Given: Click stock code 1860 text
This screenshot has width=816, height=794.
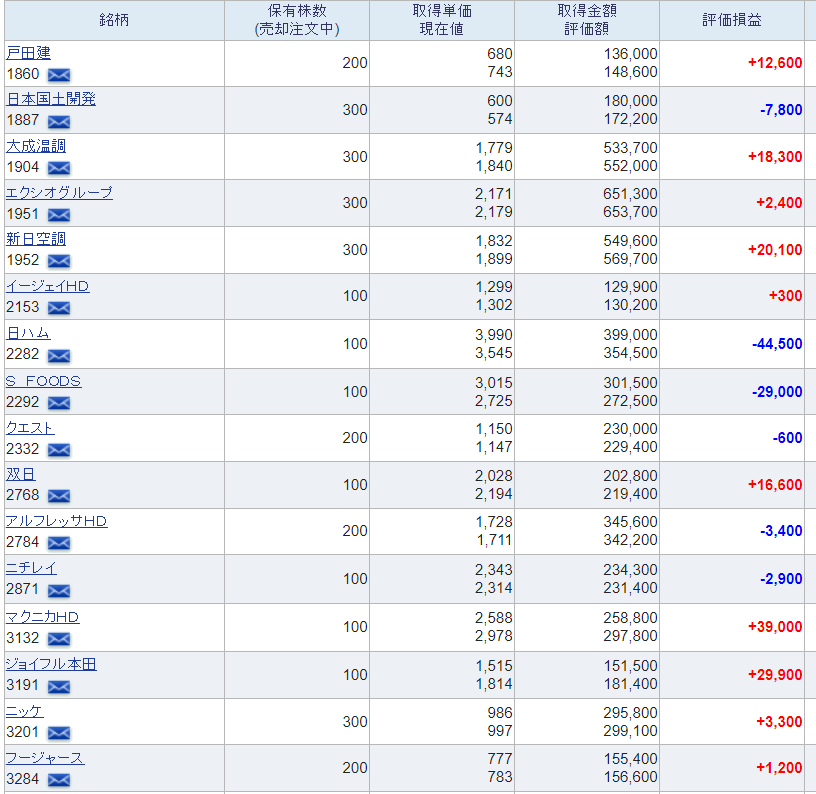Looking at the screenshot, I should (23, 74).
